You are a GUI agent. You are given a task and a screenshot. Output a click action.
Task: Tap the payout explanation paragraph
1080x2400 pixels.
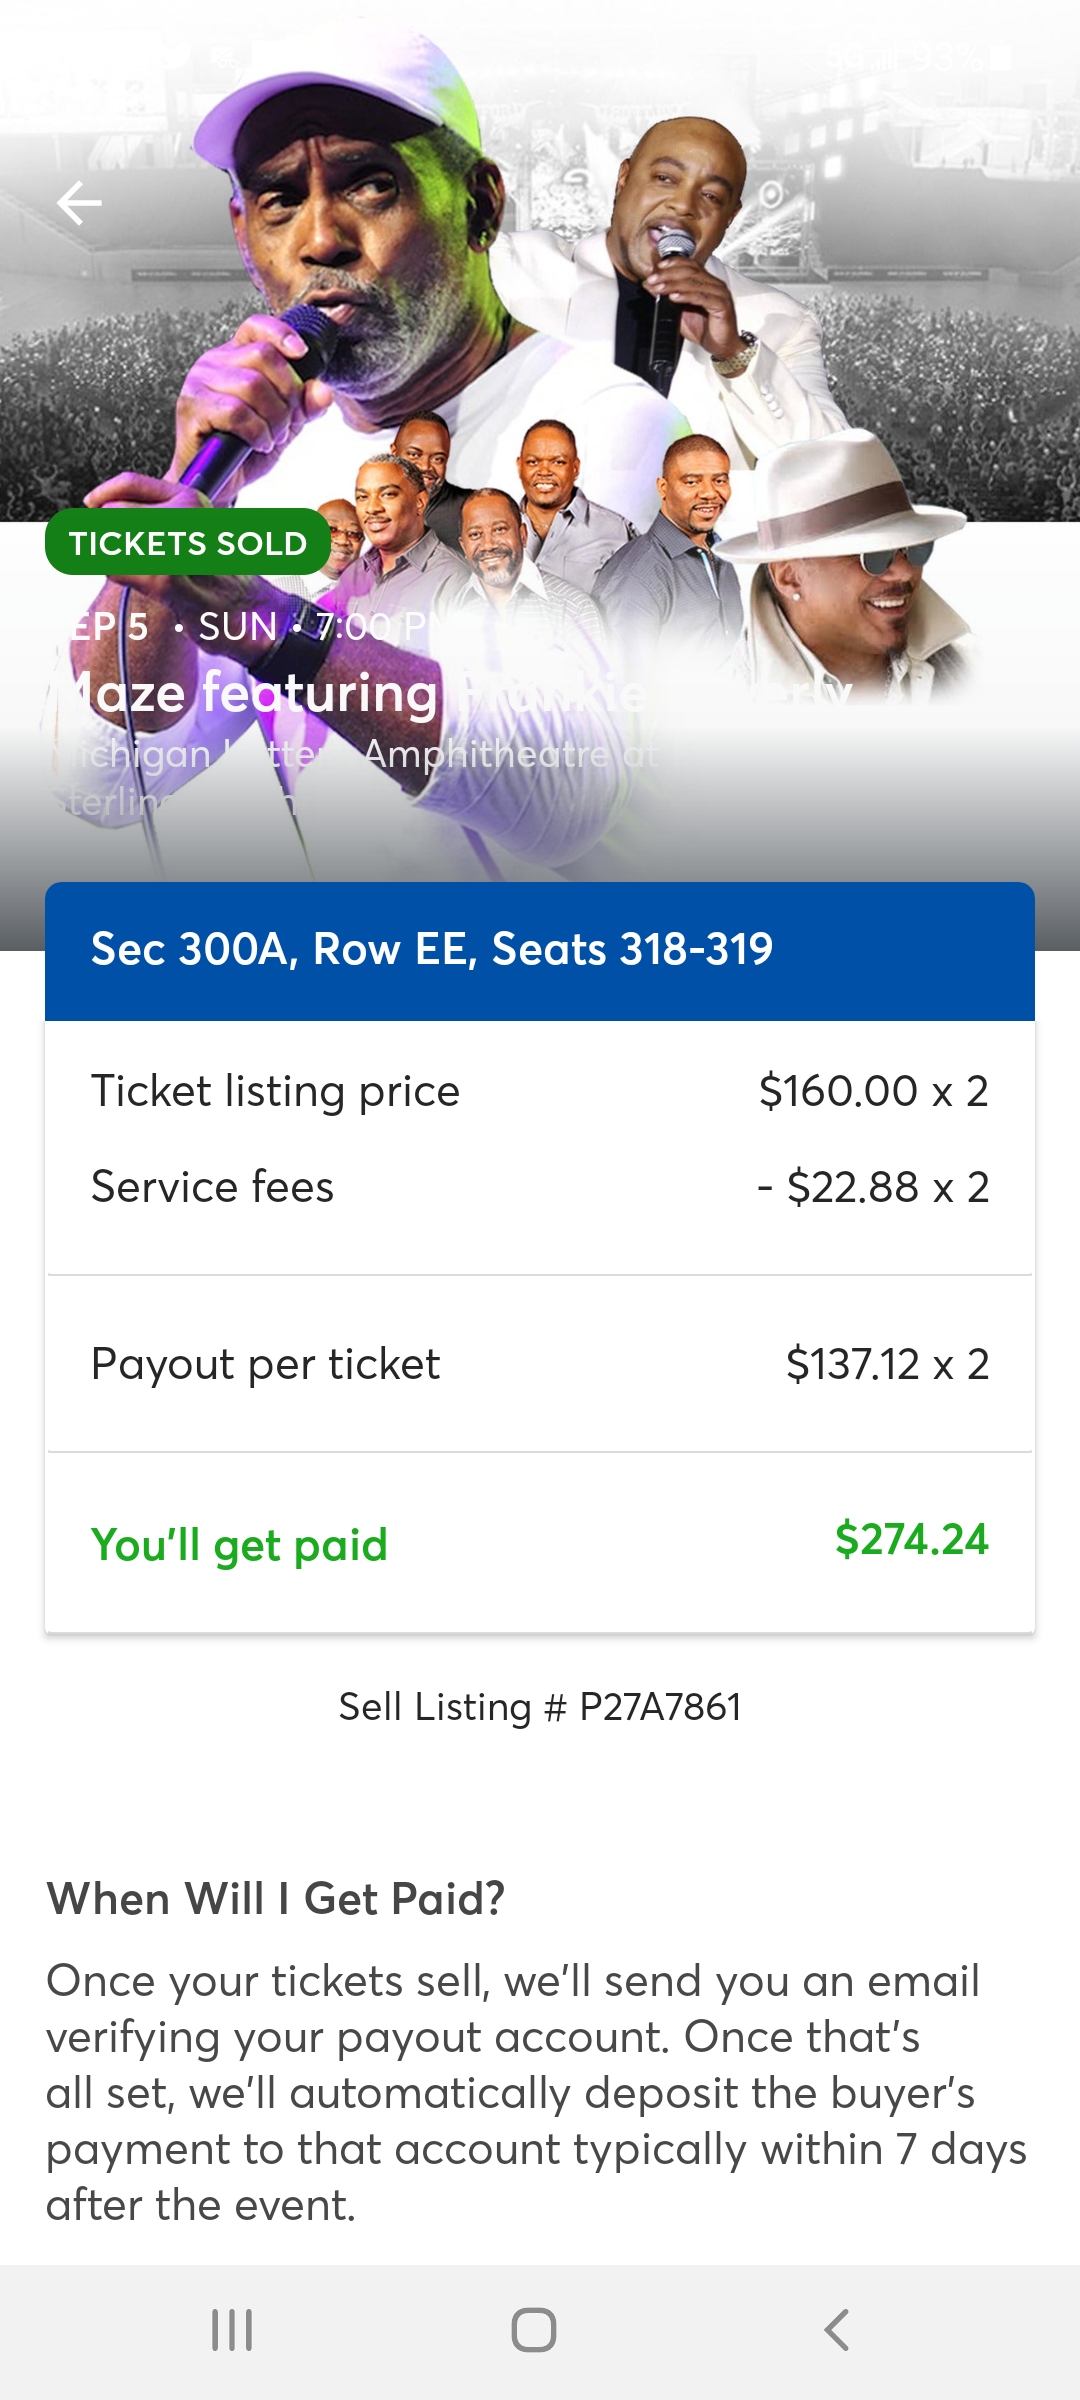click(x=536, y=2092)
